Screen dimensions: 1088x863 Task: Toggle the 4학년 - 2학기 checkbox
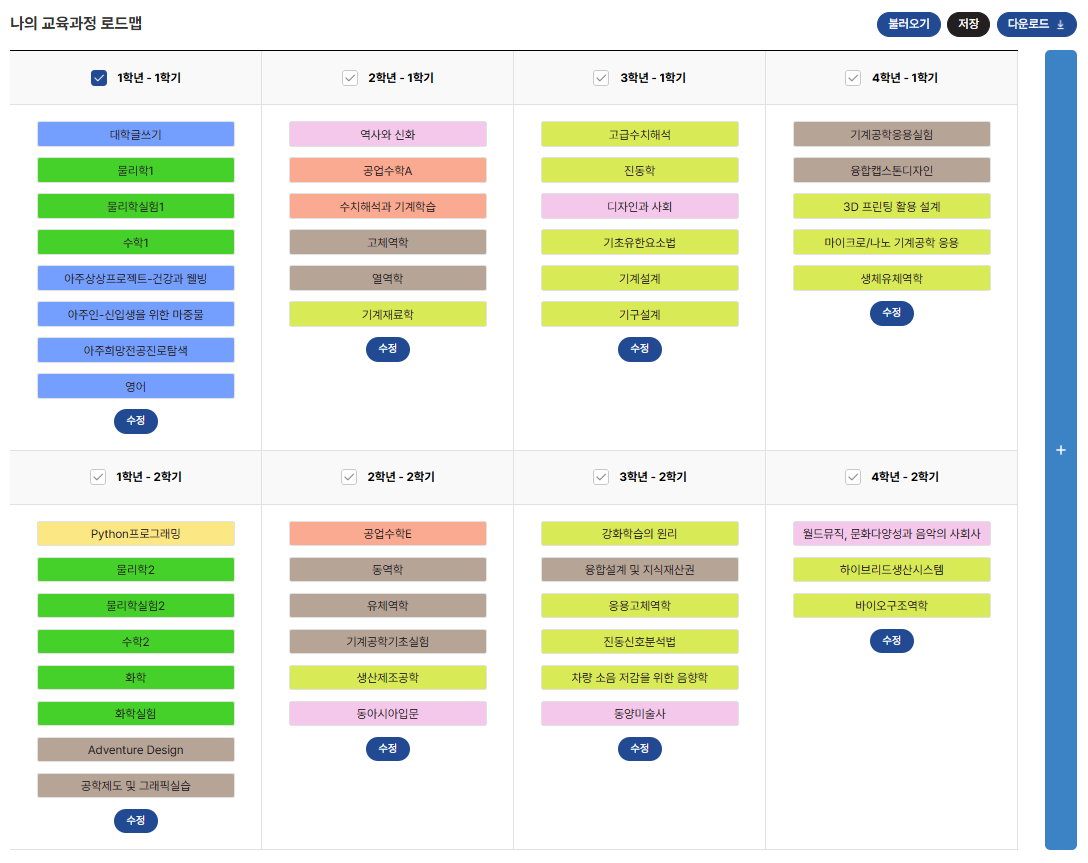coord(853,477)
